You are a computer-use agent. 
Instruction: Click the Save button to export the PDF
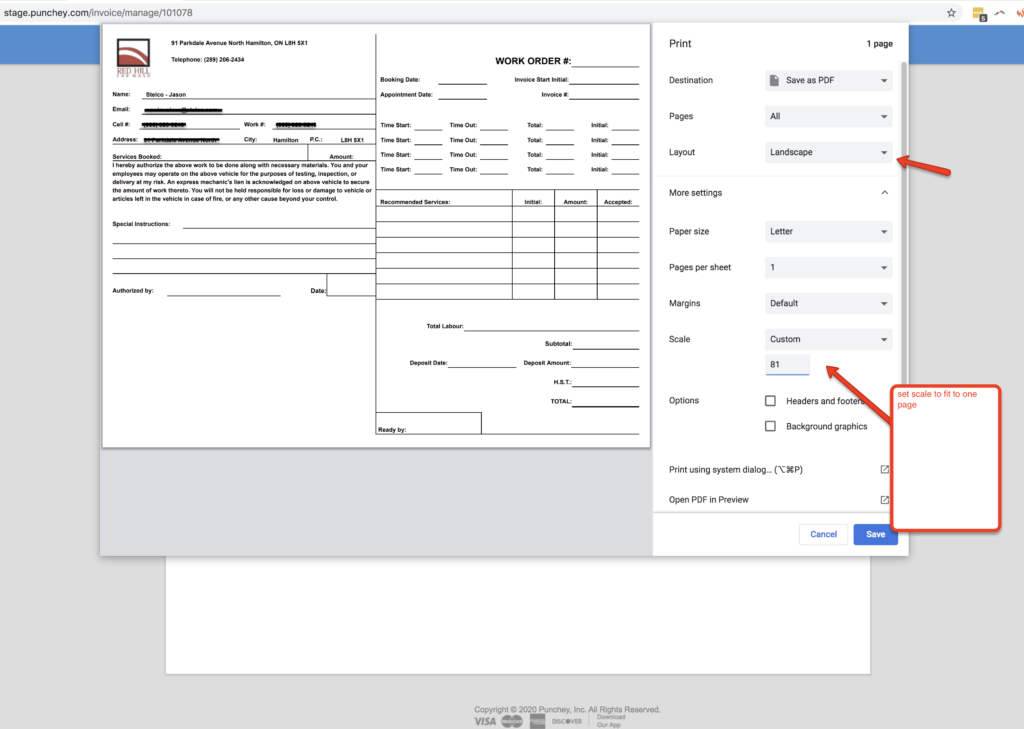pos(875,534)
